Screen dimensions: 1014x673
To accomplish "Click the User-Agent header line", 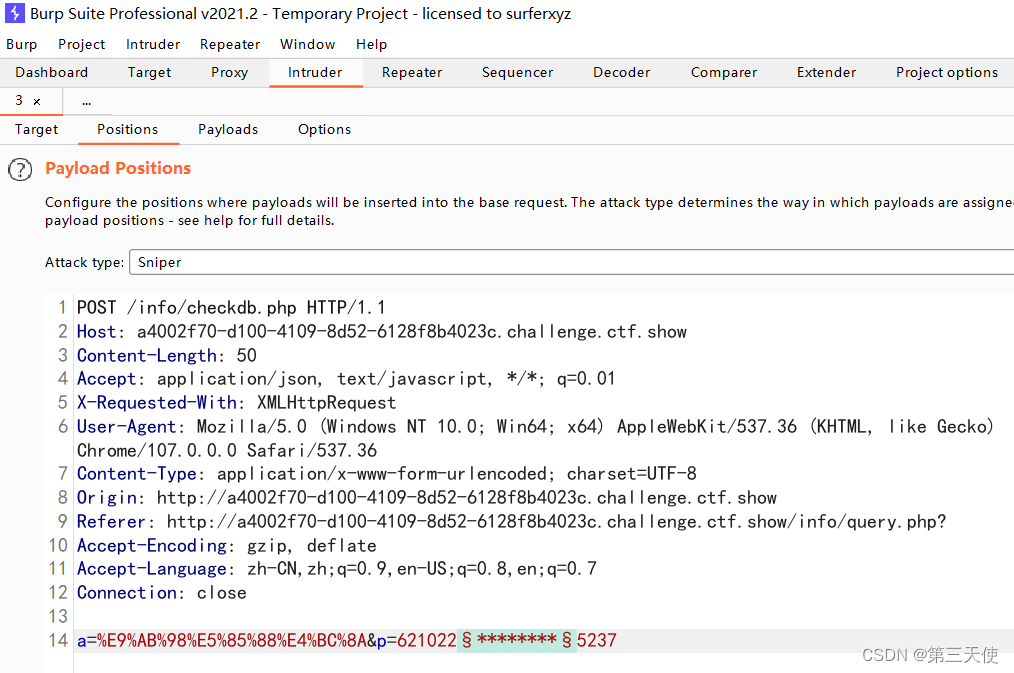I will pos(535,427).
